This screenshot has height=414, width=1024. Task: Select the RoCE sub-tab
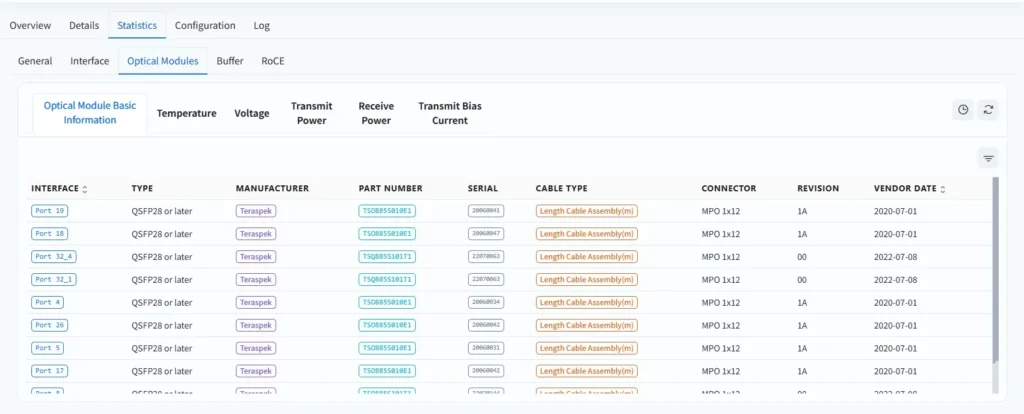(273, 61)
